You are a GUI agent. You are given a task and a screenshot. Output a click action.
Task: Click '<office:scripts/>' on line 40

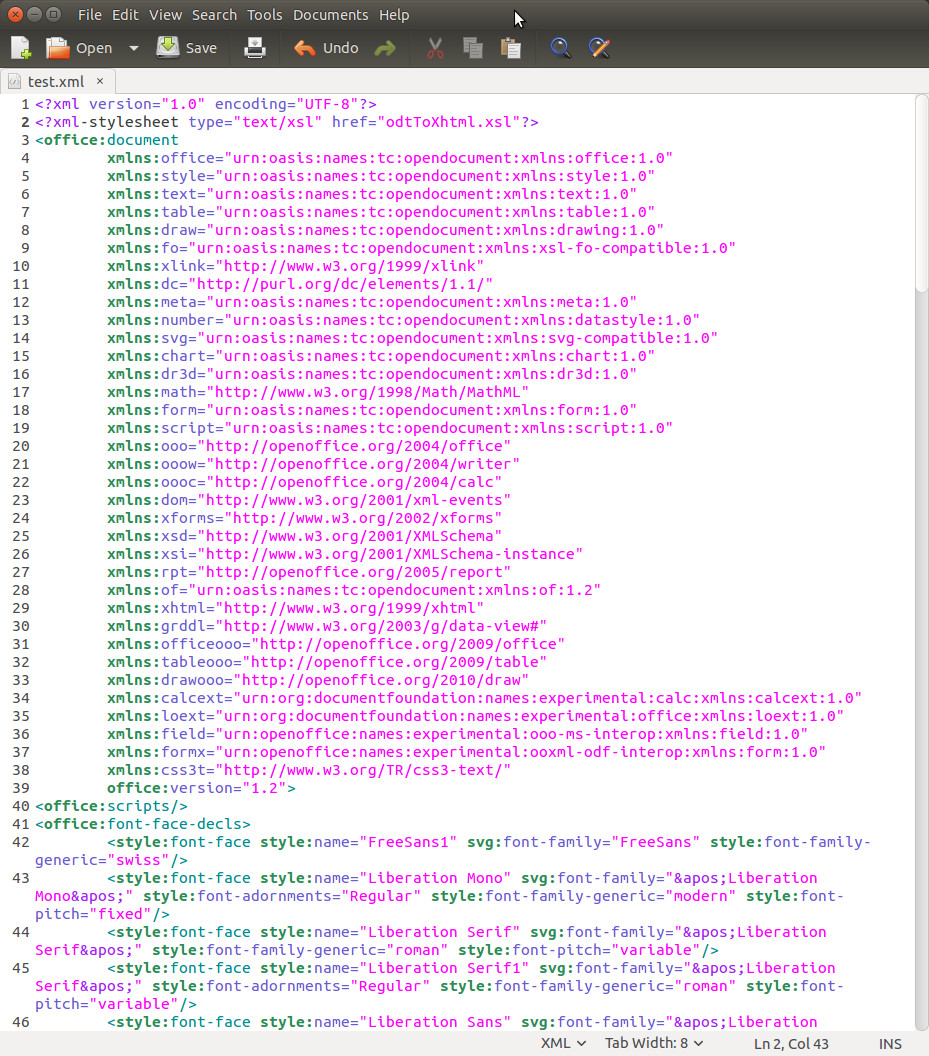[x=111, y=806]
